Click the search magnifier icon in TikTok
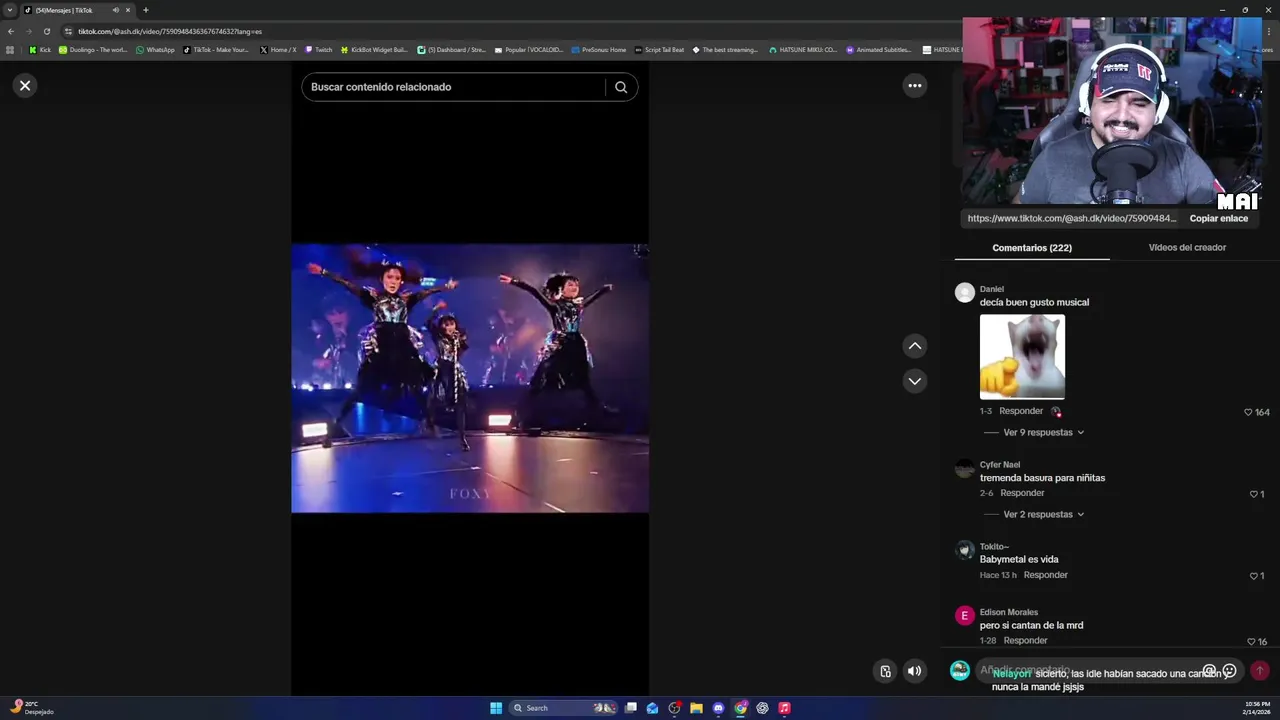The image size is (1280, 720). (621, 87)
